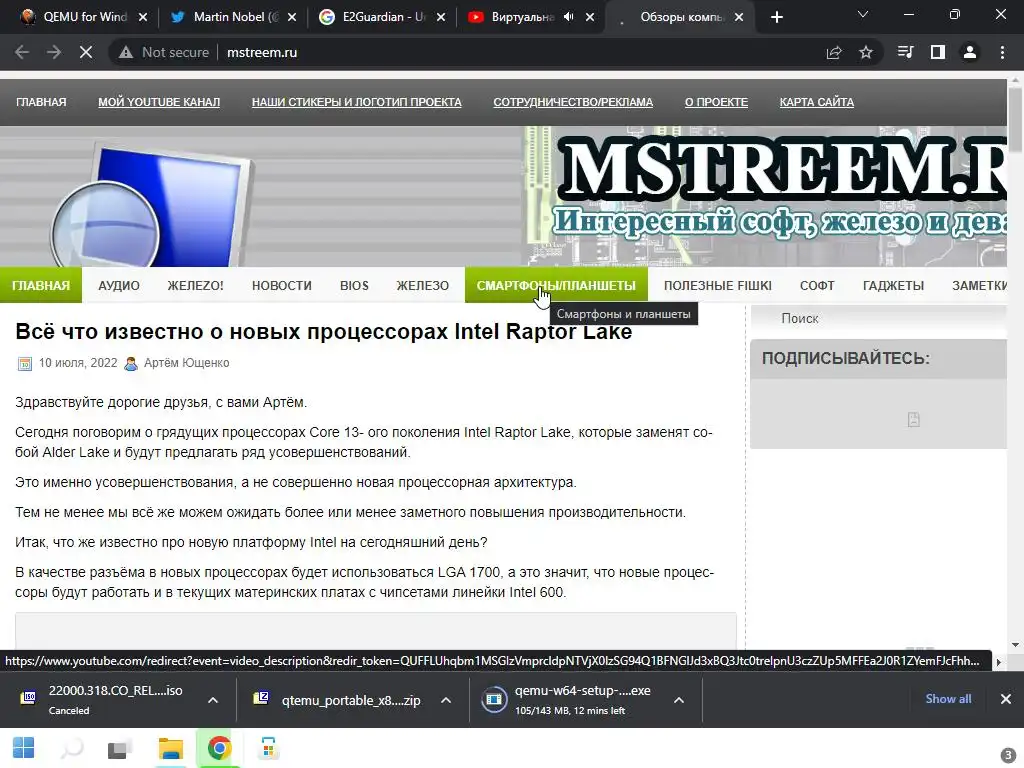Image resolution: width=1024 pixels, height=768 pixels.
Task: Go back to previous page
Action: [22, 52]
